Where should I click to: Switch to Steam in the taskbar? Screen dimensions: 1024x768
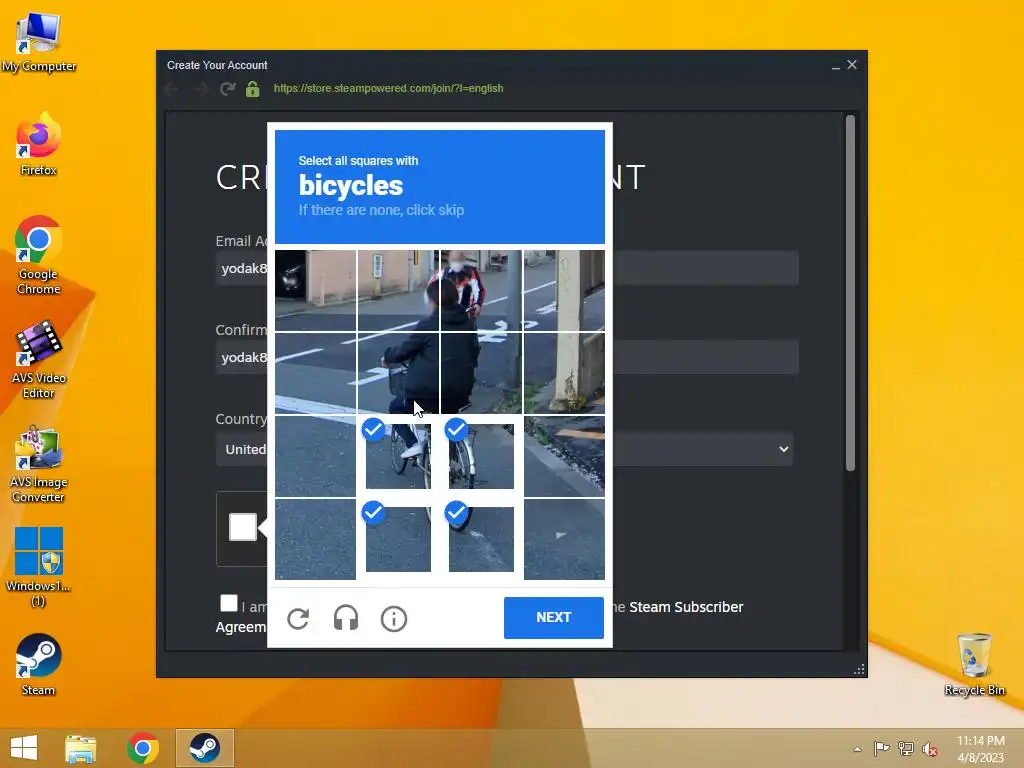(x=204, y=748)
